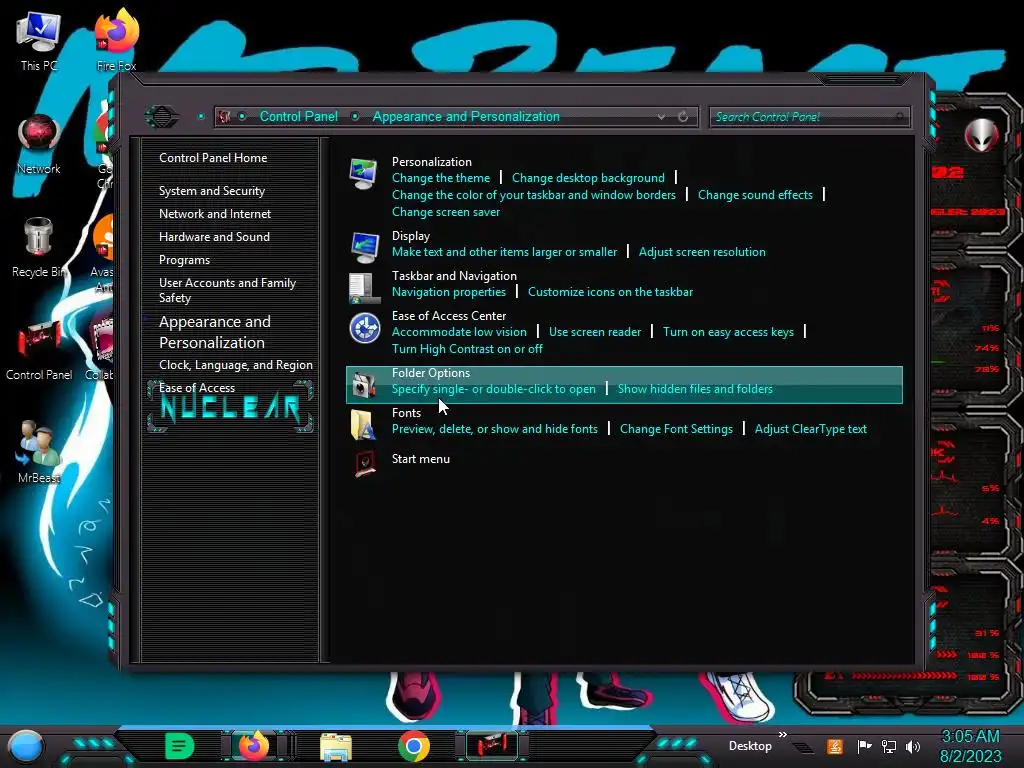
Task: Click Change sound effects link
Action: click(755, 195)
